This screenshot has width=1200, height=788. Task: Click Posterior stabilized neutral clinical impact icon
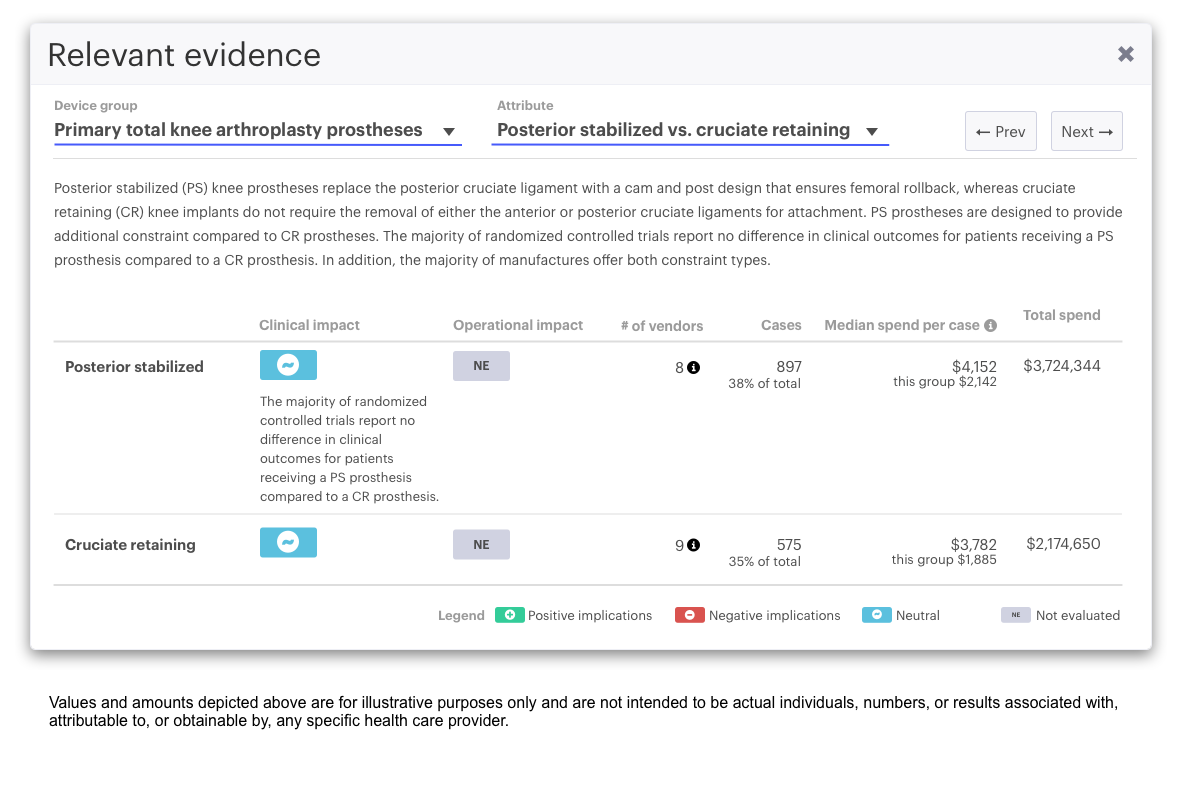[x=288, y=366]
